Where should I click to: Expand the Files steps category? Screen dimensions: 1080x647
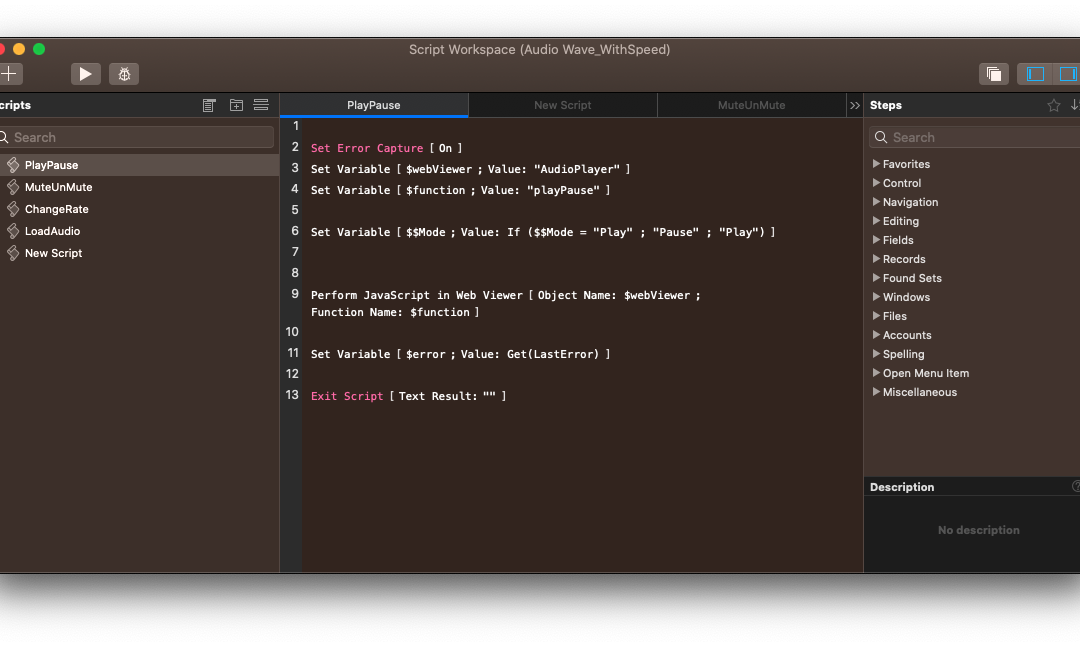coord(876,316)
